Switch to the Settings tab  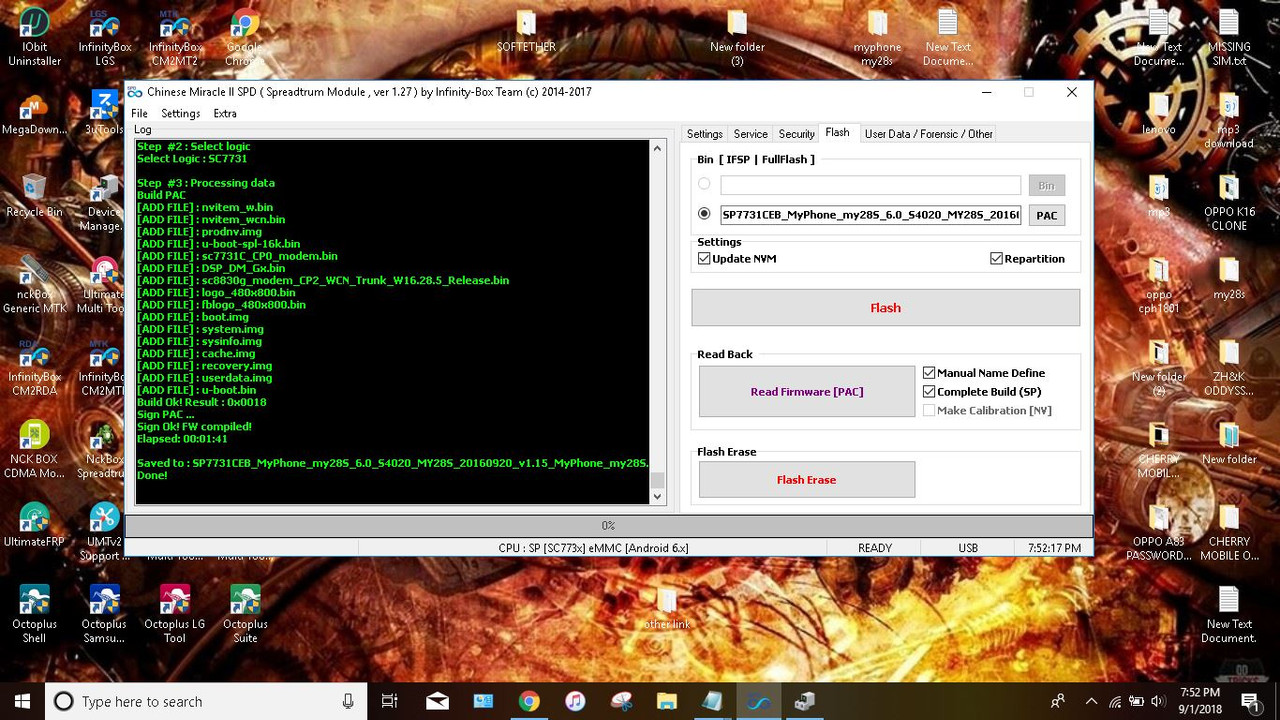pos(704,133)
